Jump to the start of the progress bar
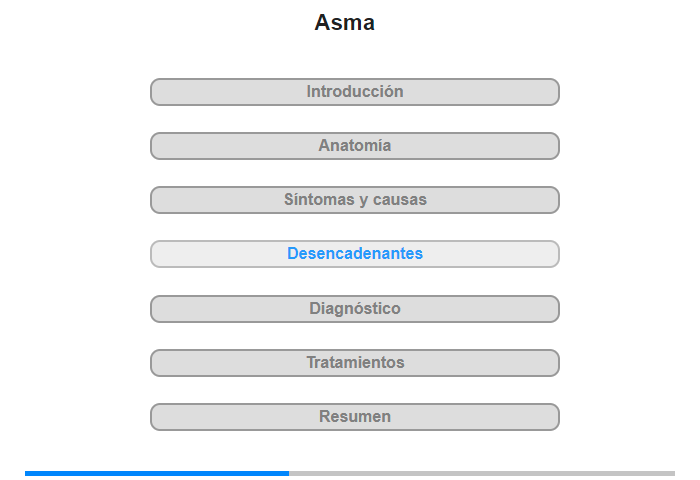This screenshot has height=480, width=700. [x=27, y=473]
